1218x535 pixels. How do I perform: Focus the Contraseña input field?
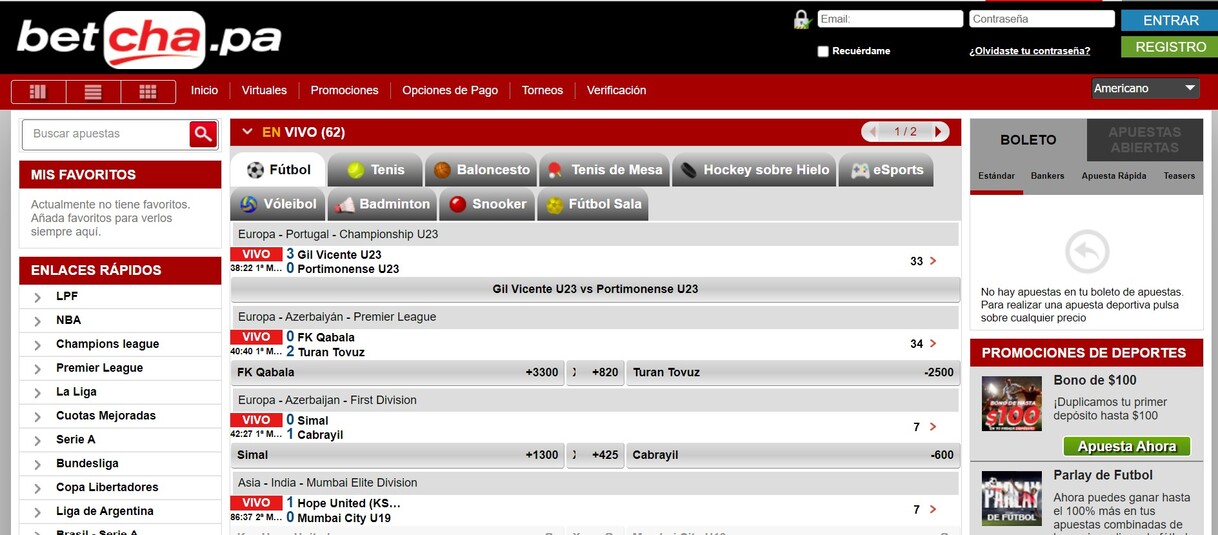[x=1042, y=19]
